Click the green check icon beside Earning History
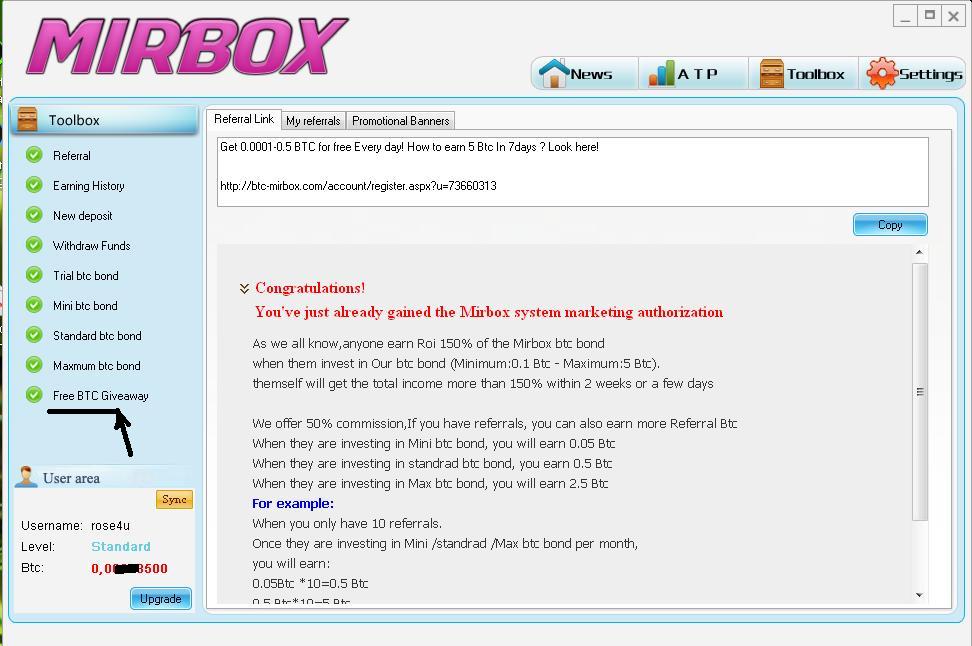The image size is (972, 646). 34,185
